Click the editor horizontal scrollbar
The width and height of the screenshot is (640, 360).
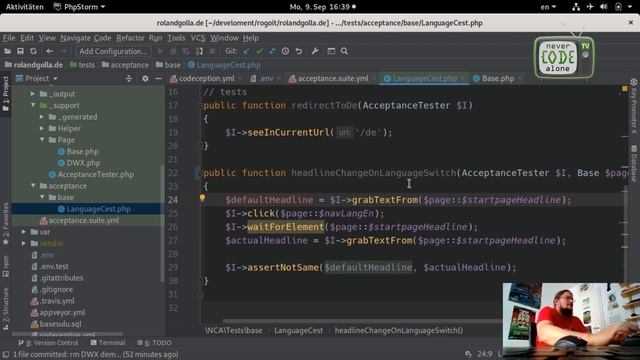coord(363,321)
